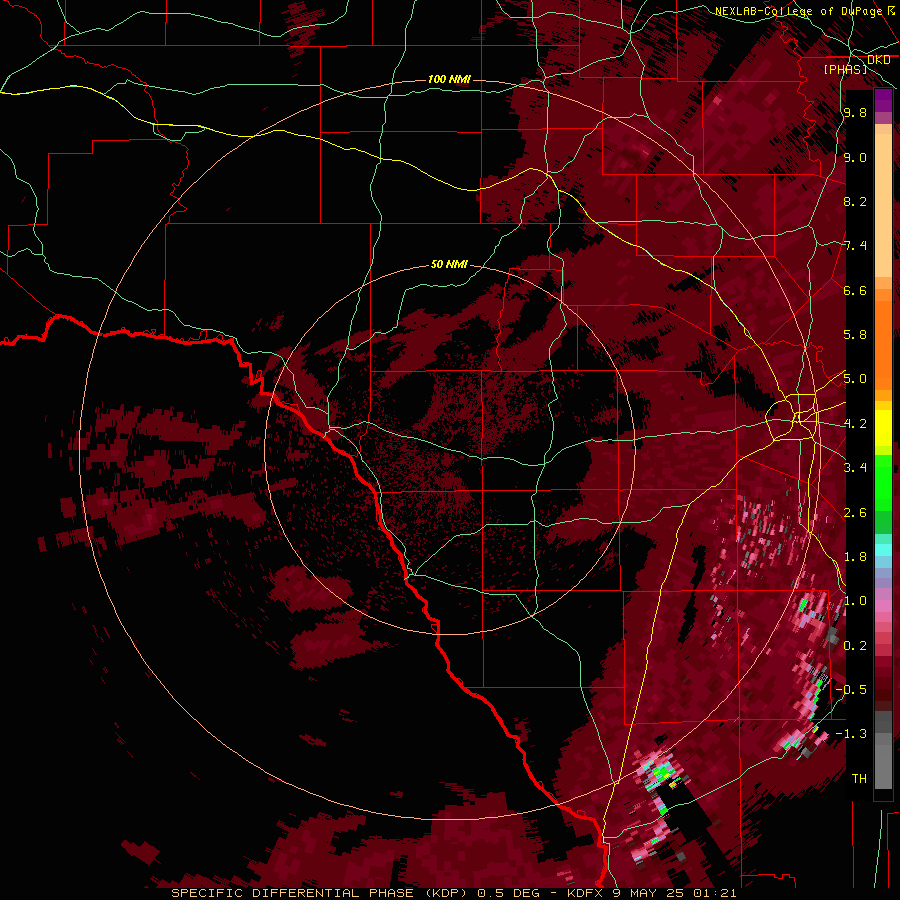Click the bright green band of the color bar
This screenshot has width=900, height=900.
click(x=883, y=483)
